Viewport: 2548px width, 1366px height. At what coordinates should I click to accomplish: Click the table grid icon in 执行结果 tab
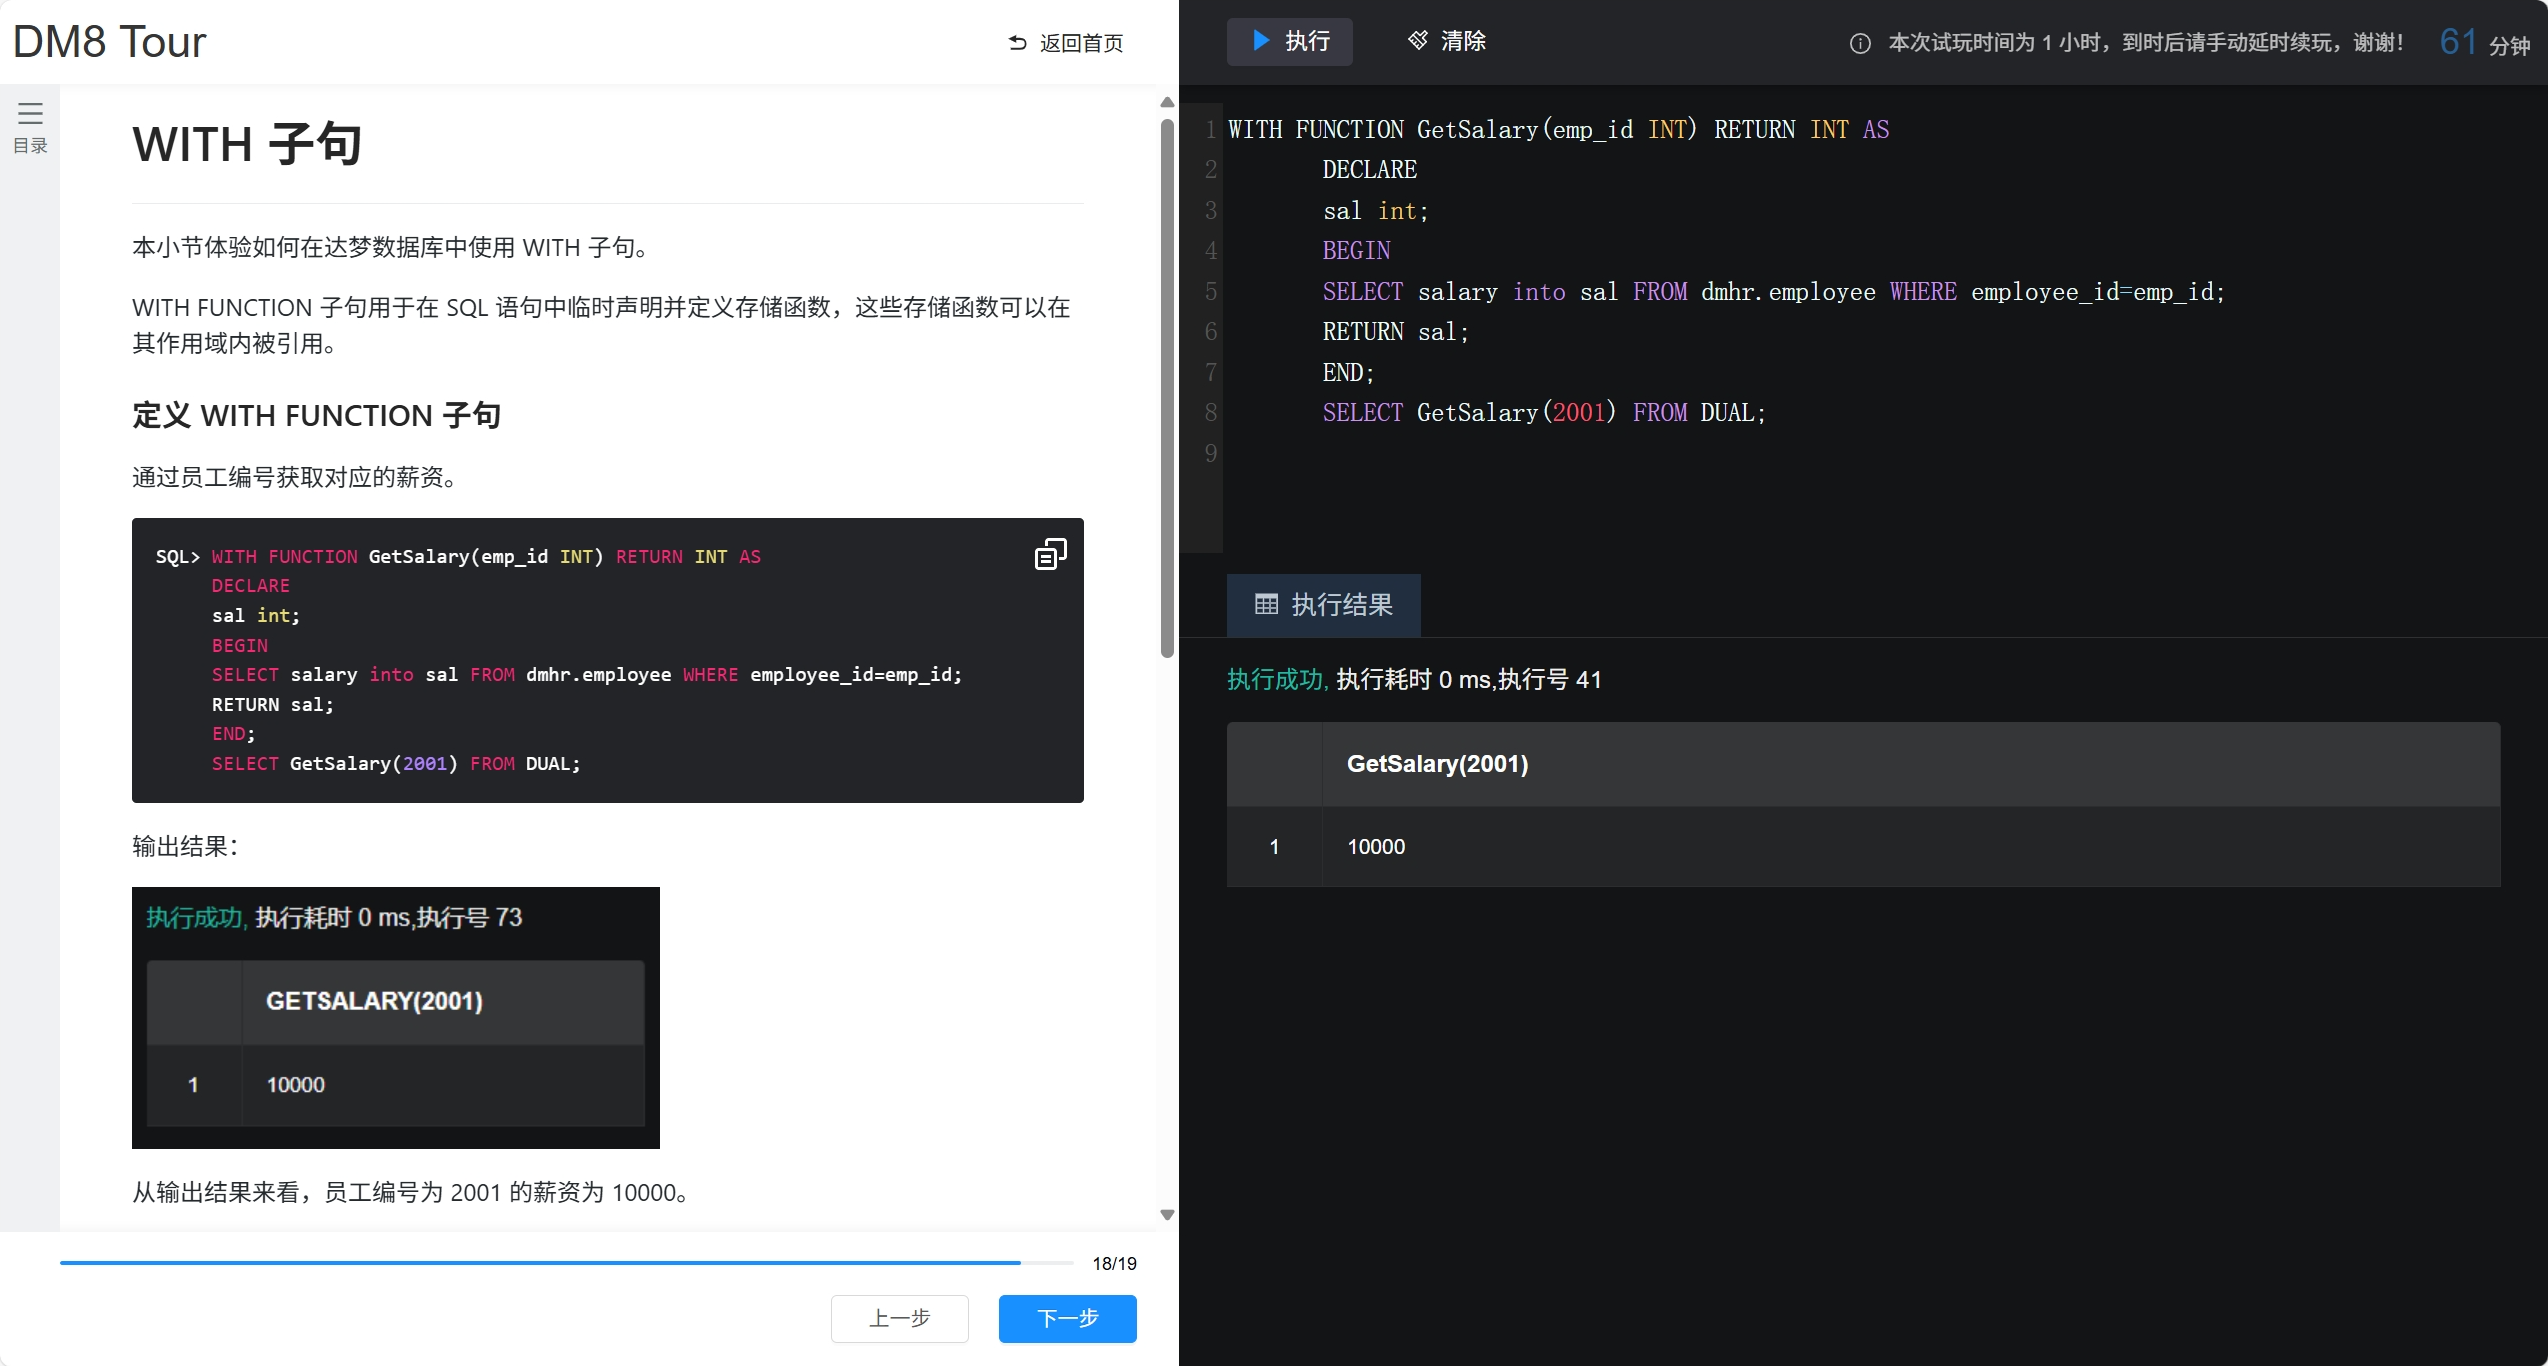(x=1266, y=605)
